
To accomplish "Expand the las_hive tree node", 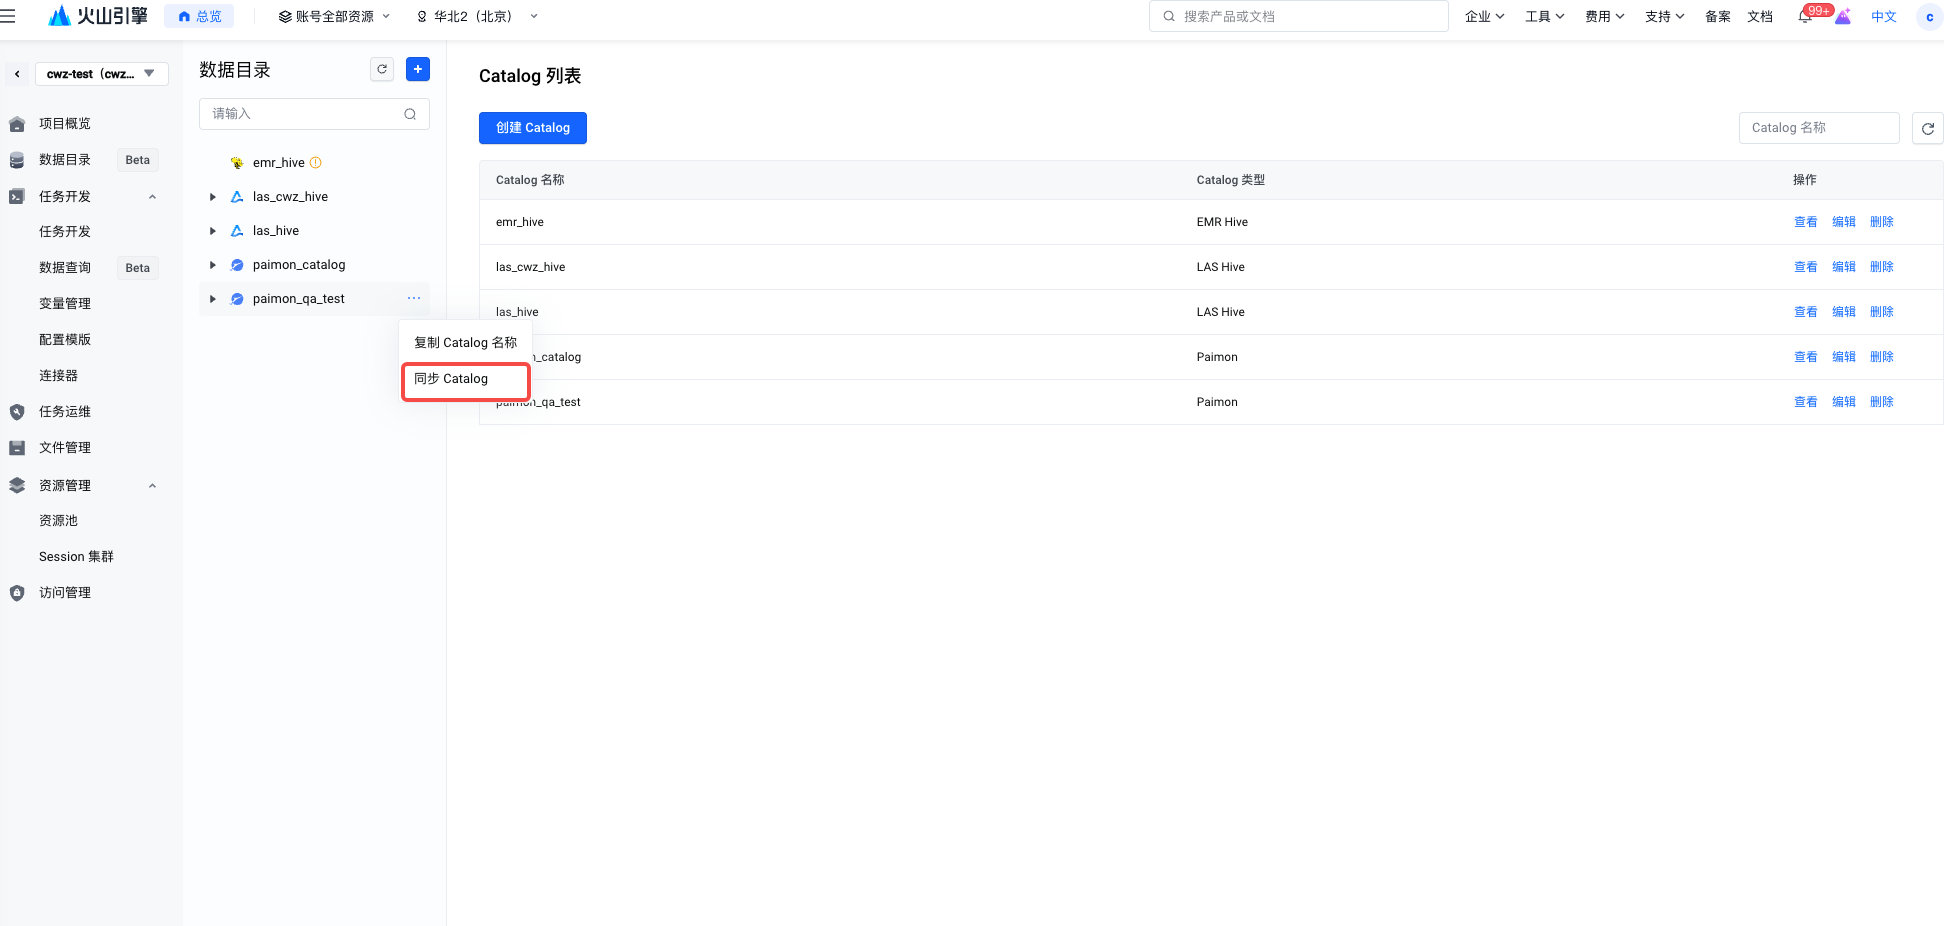I will tap(213, 231).
